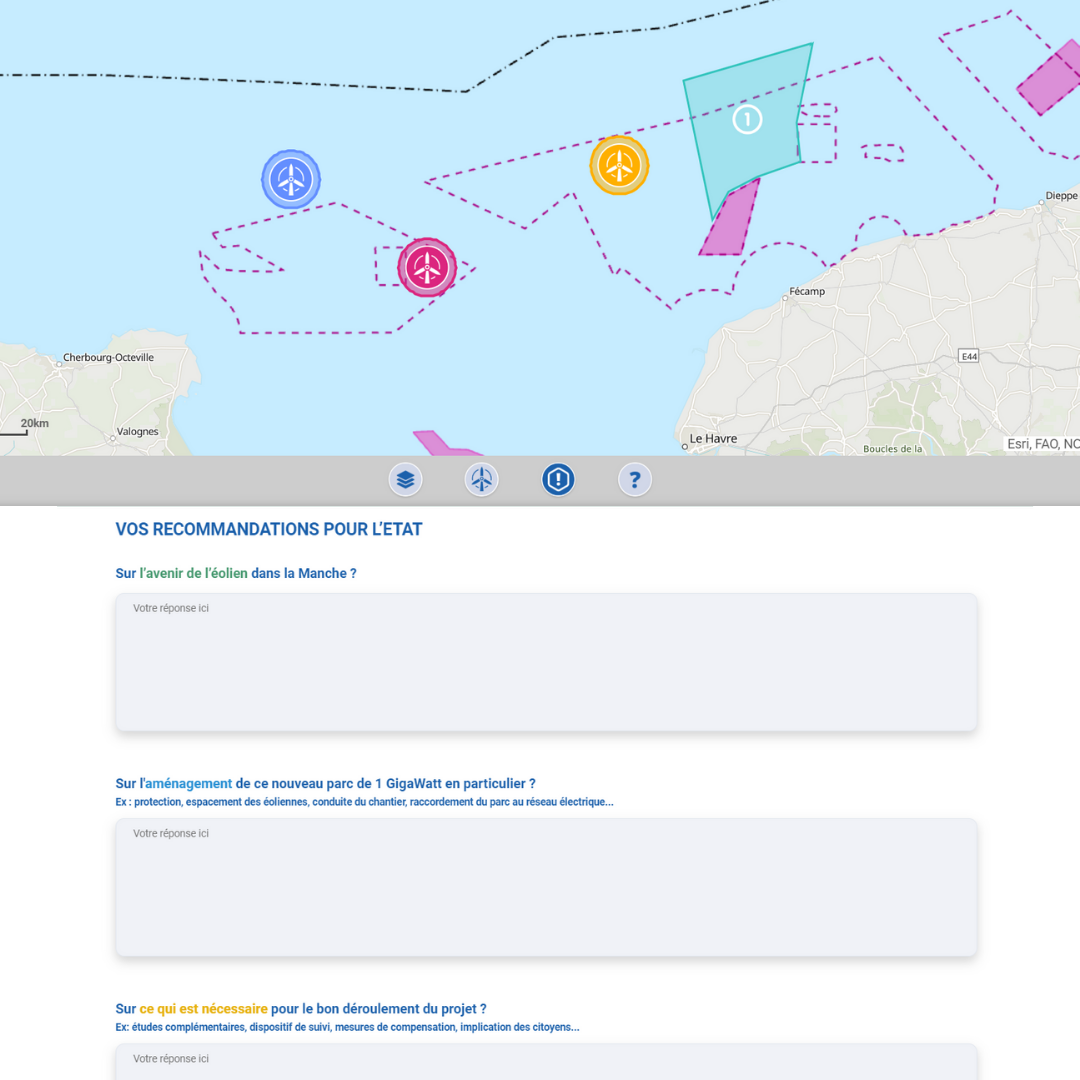Click the 1 GigaWatt park aménagement answer box
1080x1080 pixels.
546,887
